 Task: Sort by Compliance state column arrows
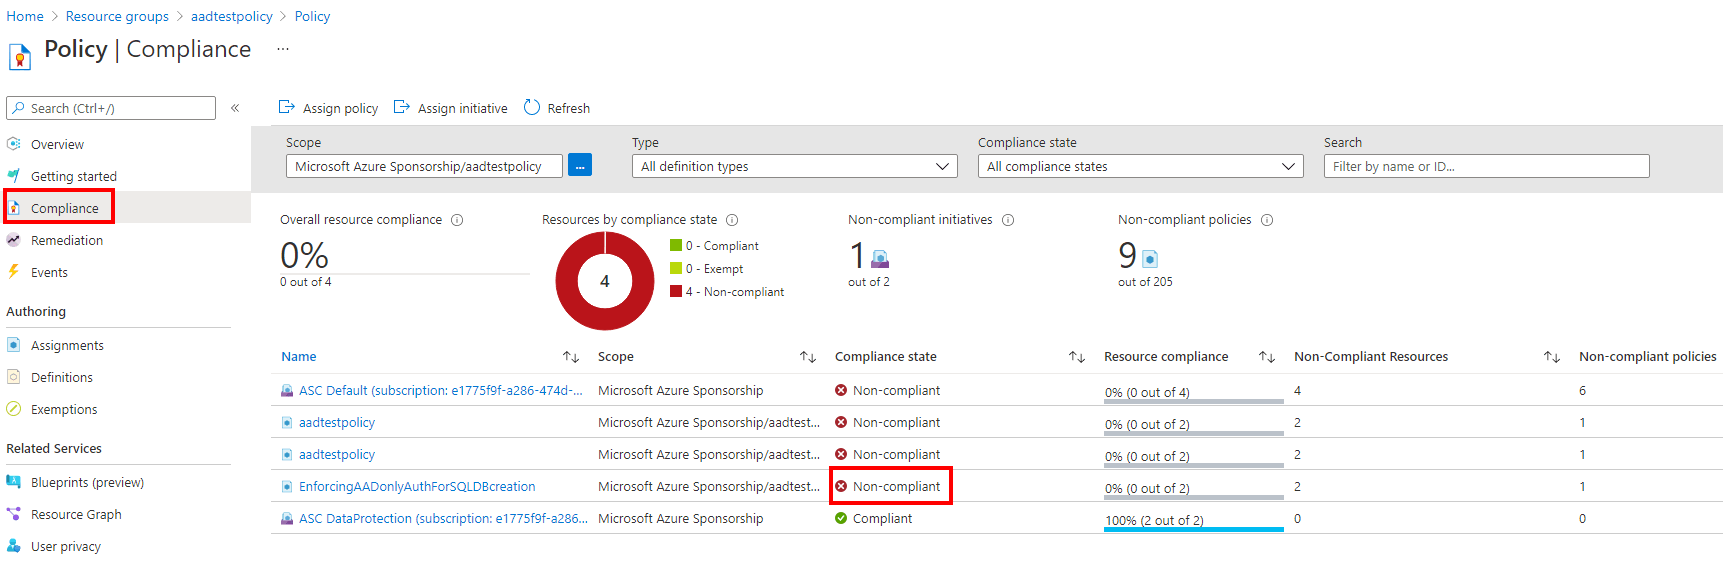pyautogui.click(x=1077, y=357)
